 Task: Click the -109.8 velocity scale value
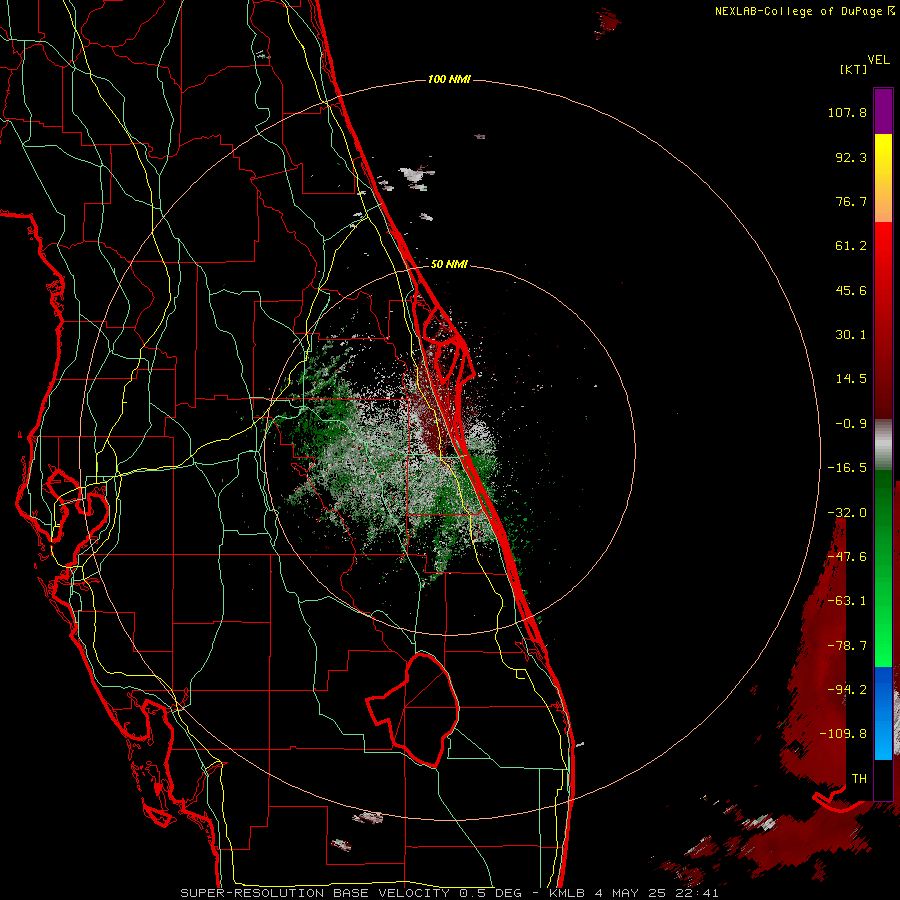pos(843,734)
